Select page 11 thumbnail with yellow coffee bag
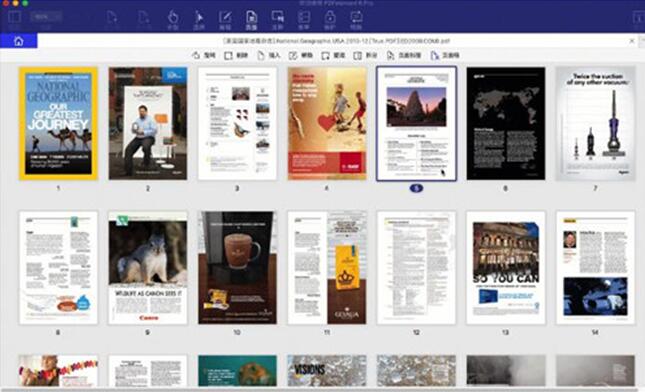The image size is (645, 392). tap(327, 267)
